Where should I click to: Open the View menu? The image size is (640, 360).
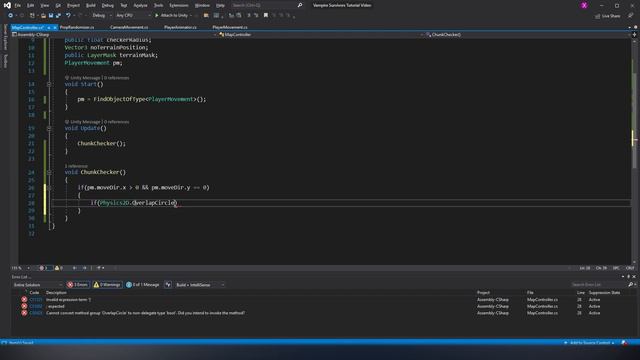[44, 5]
